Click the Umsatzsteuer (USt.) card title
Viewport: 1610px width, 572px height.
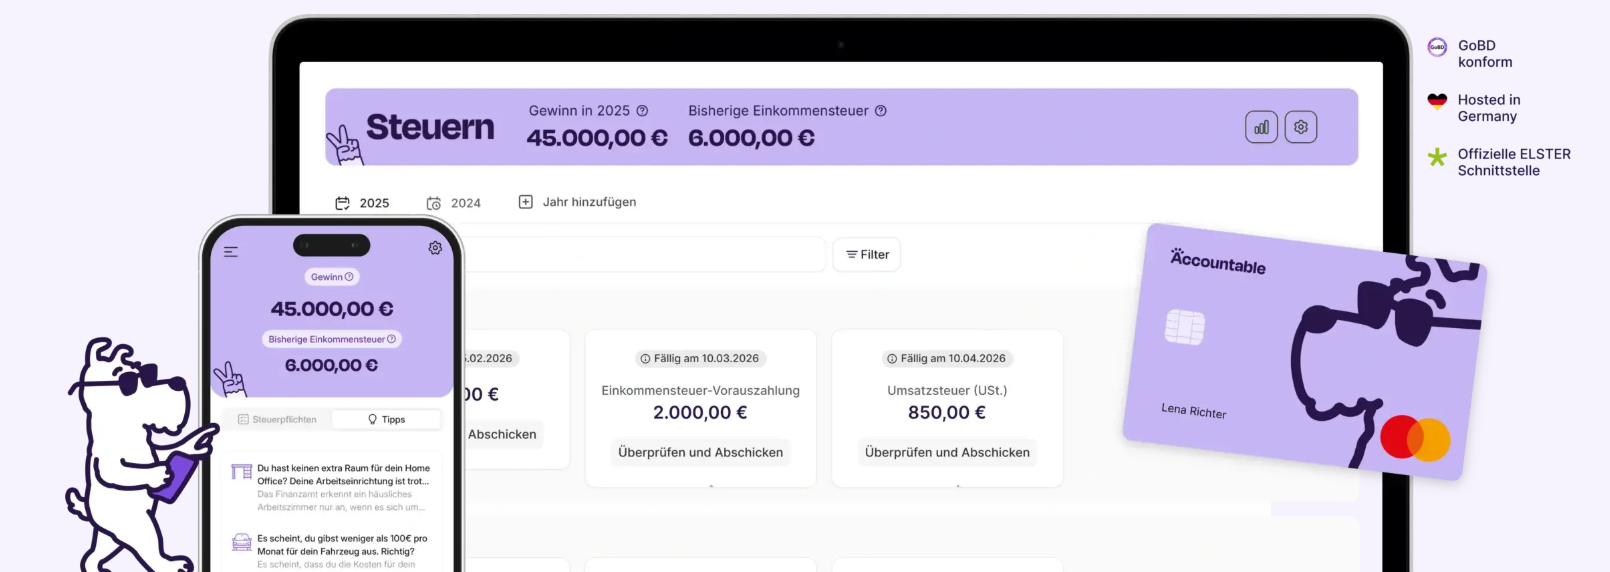click(x=947, y=391)
